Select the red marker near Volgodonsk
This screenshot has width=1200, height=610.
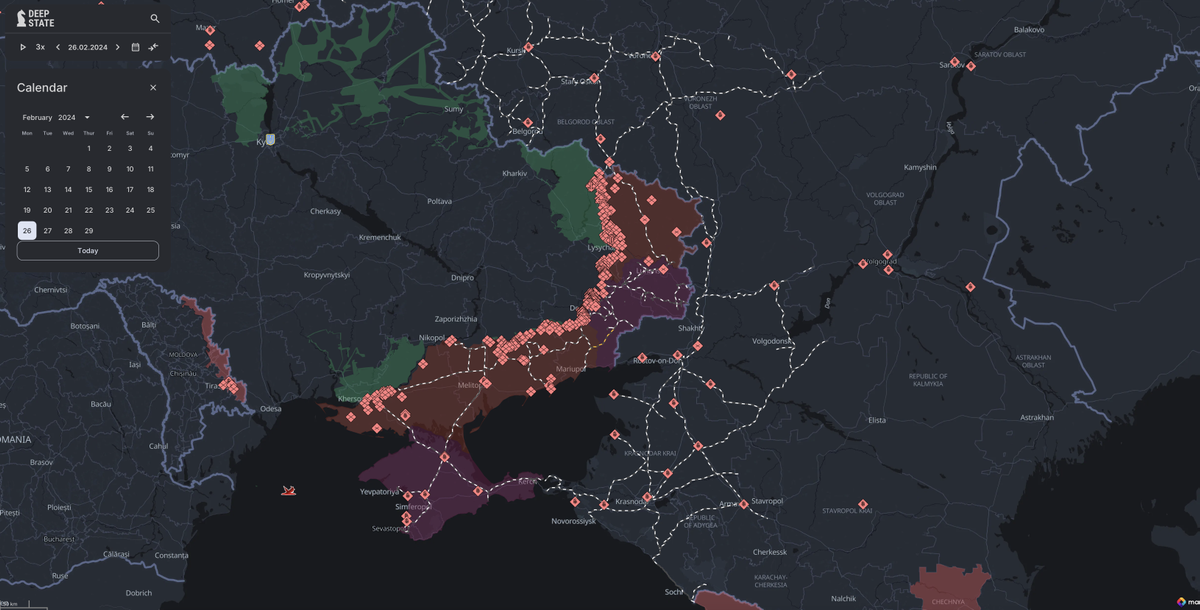pos(774,286)
